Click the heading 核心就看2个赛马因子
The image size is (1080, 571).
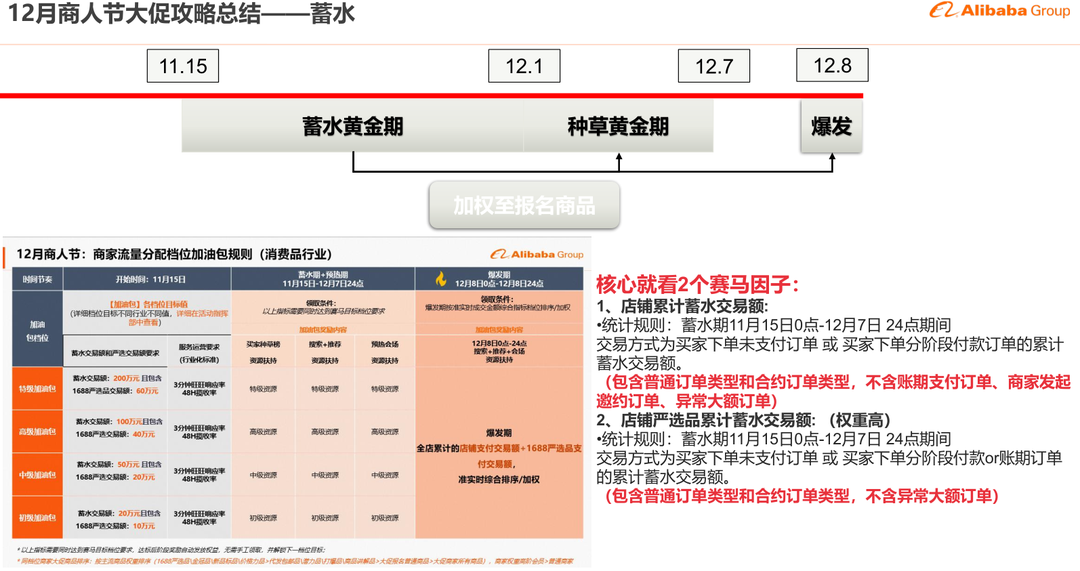point(697,284)
